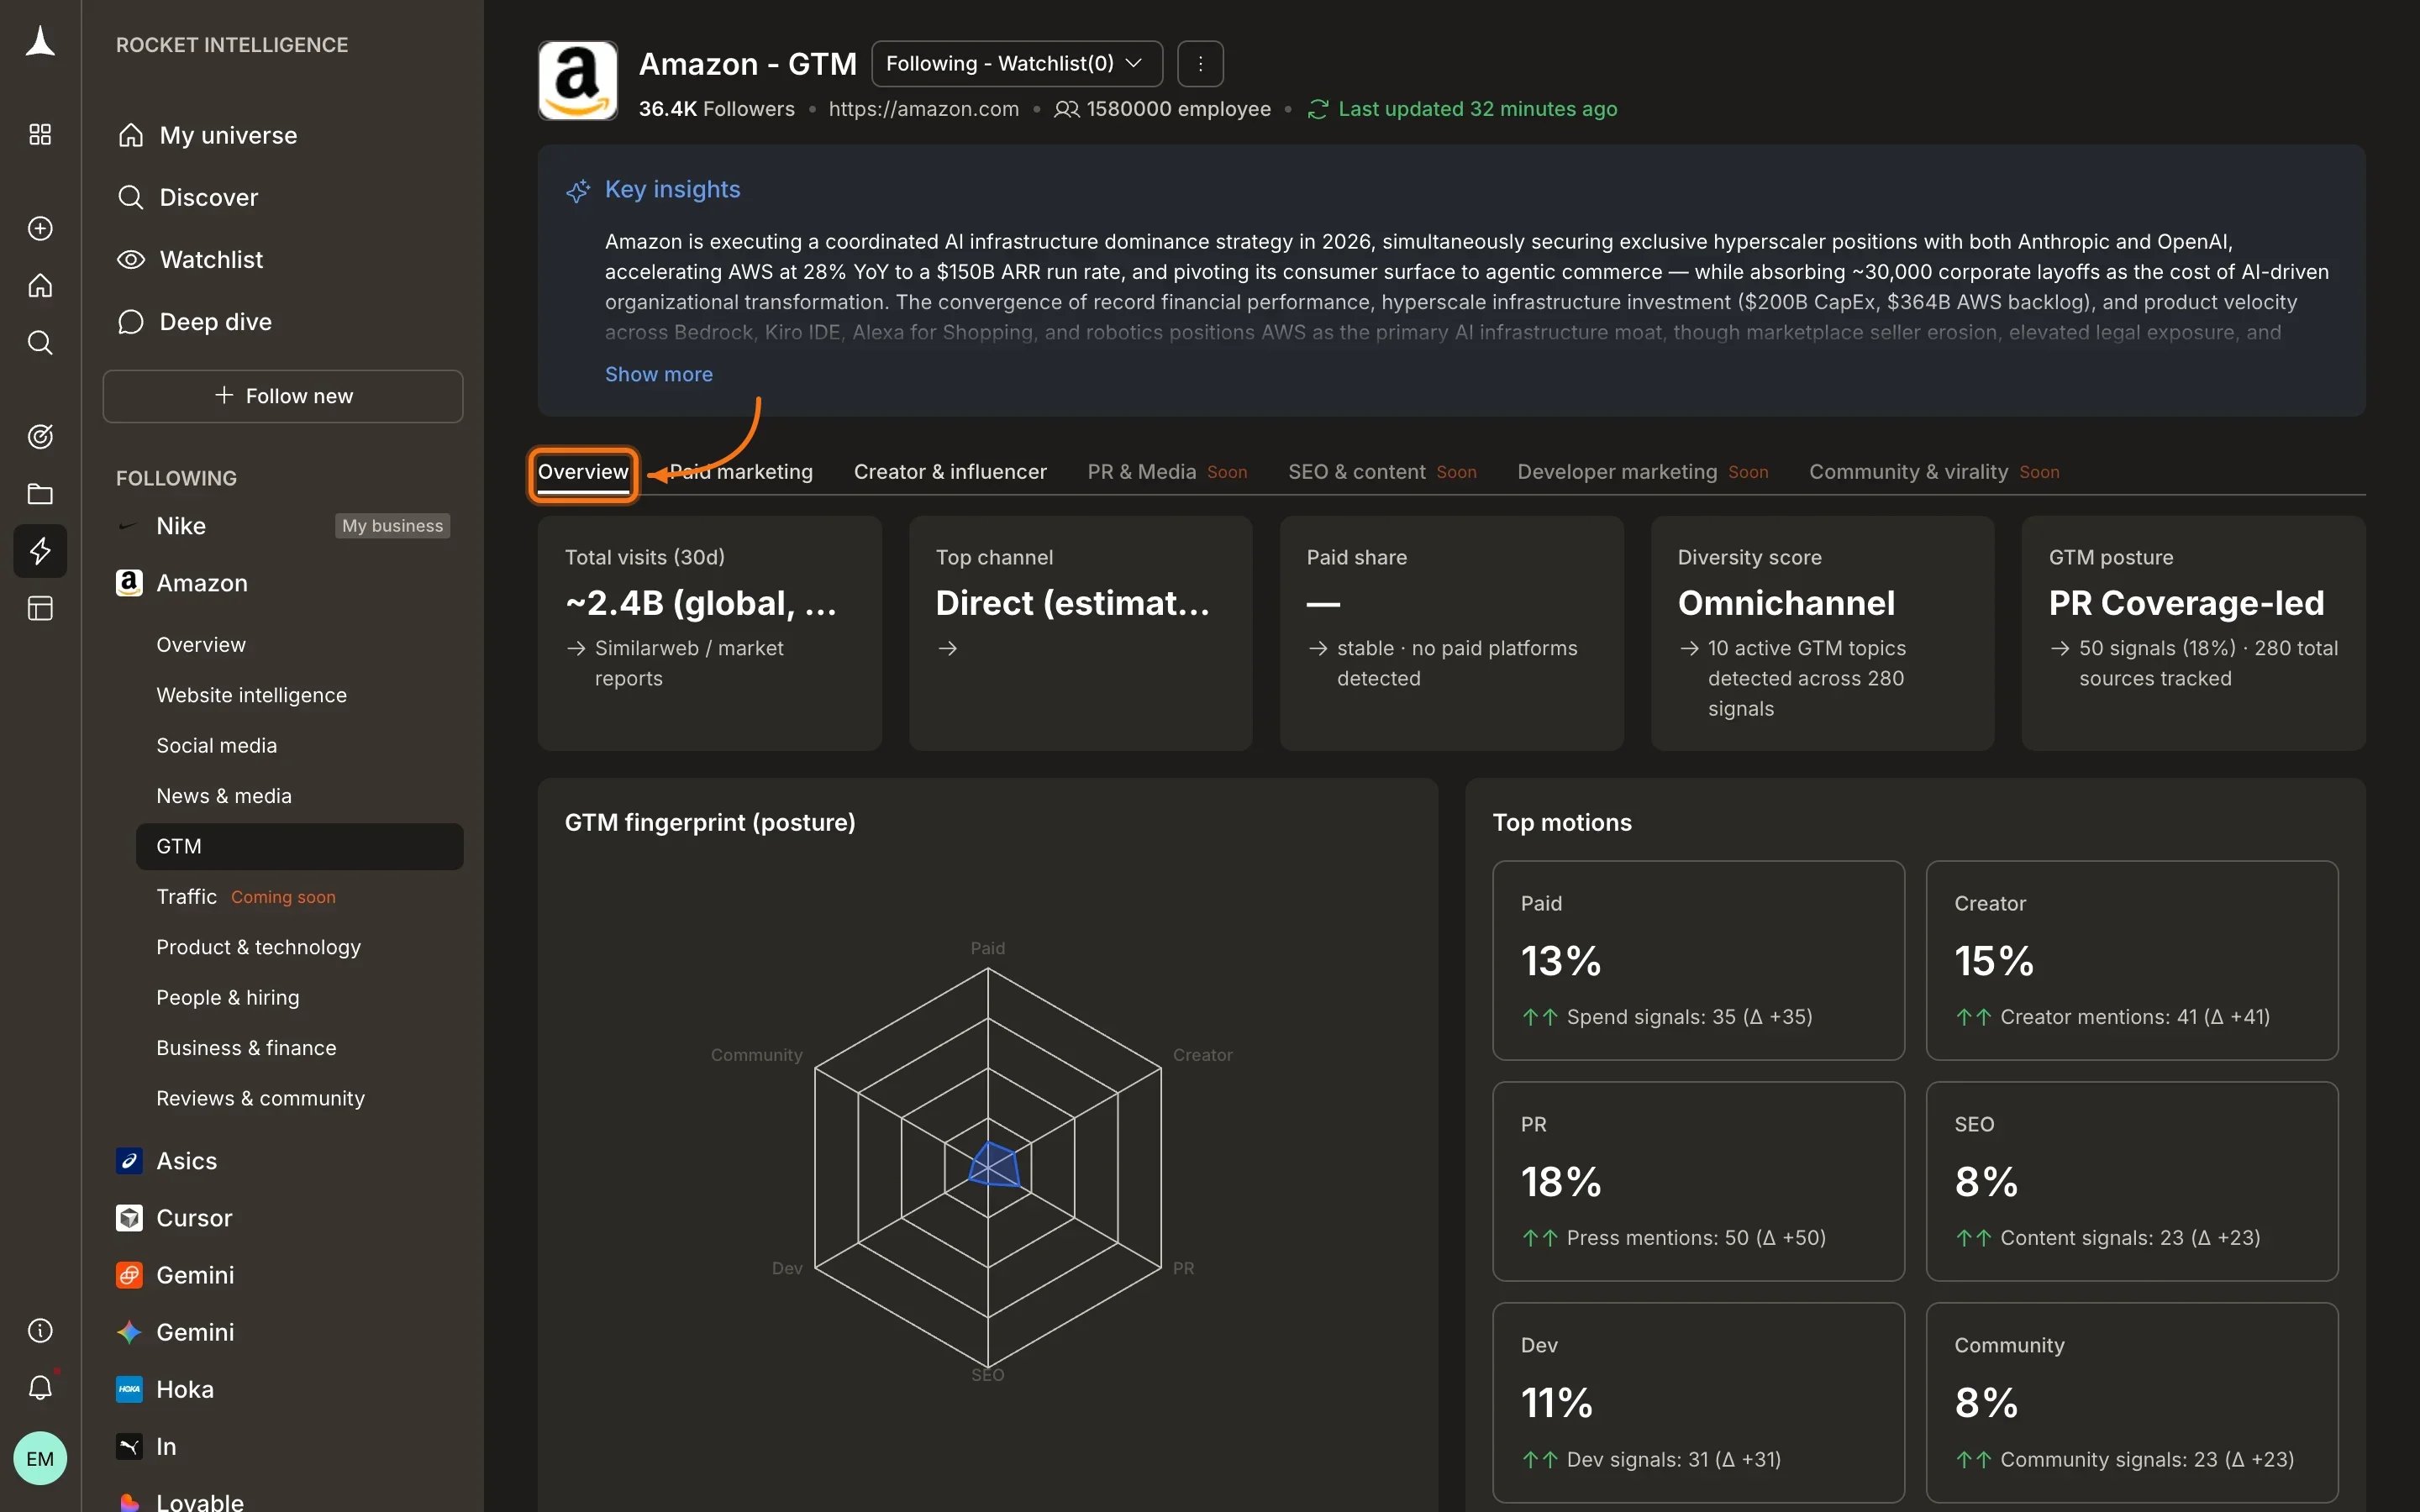Image resolution: width=2420 pixels, height=1512 pixels.
Task: Open the Creator 15% motion card
Action: click(2132, 960)
